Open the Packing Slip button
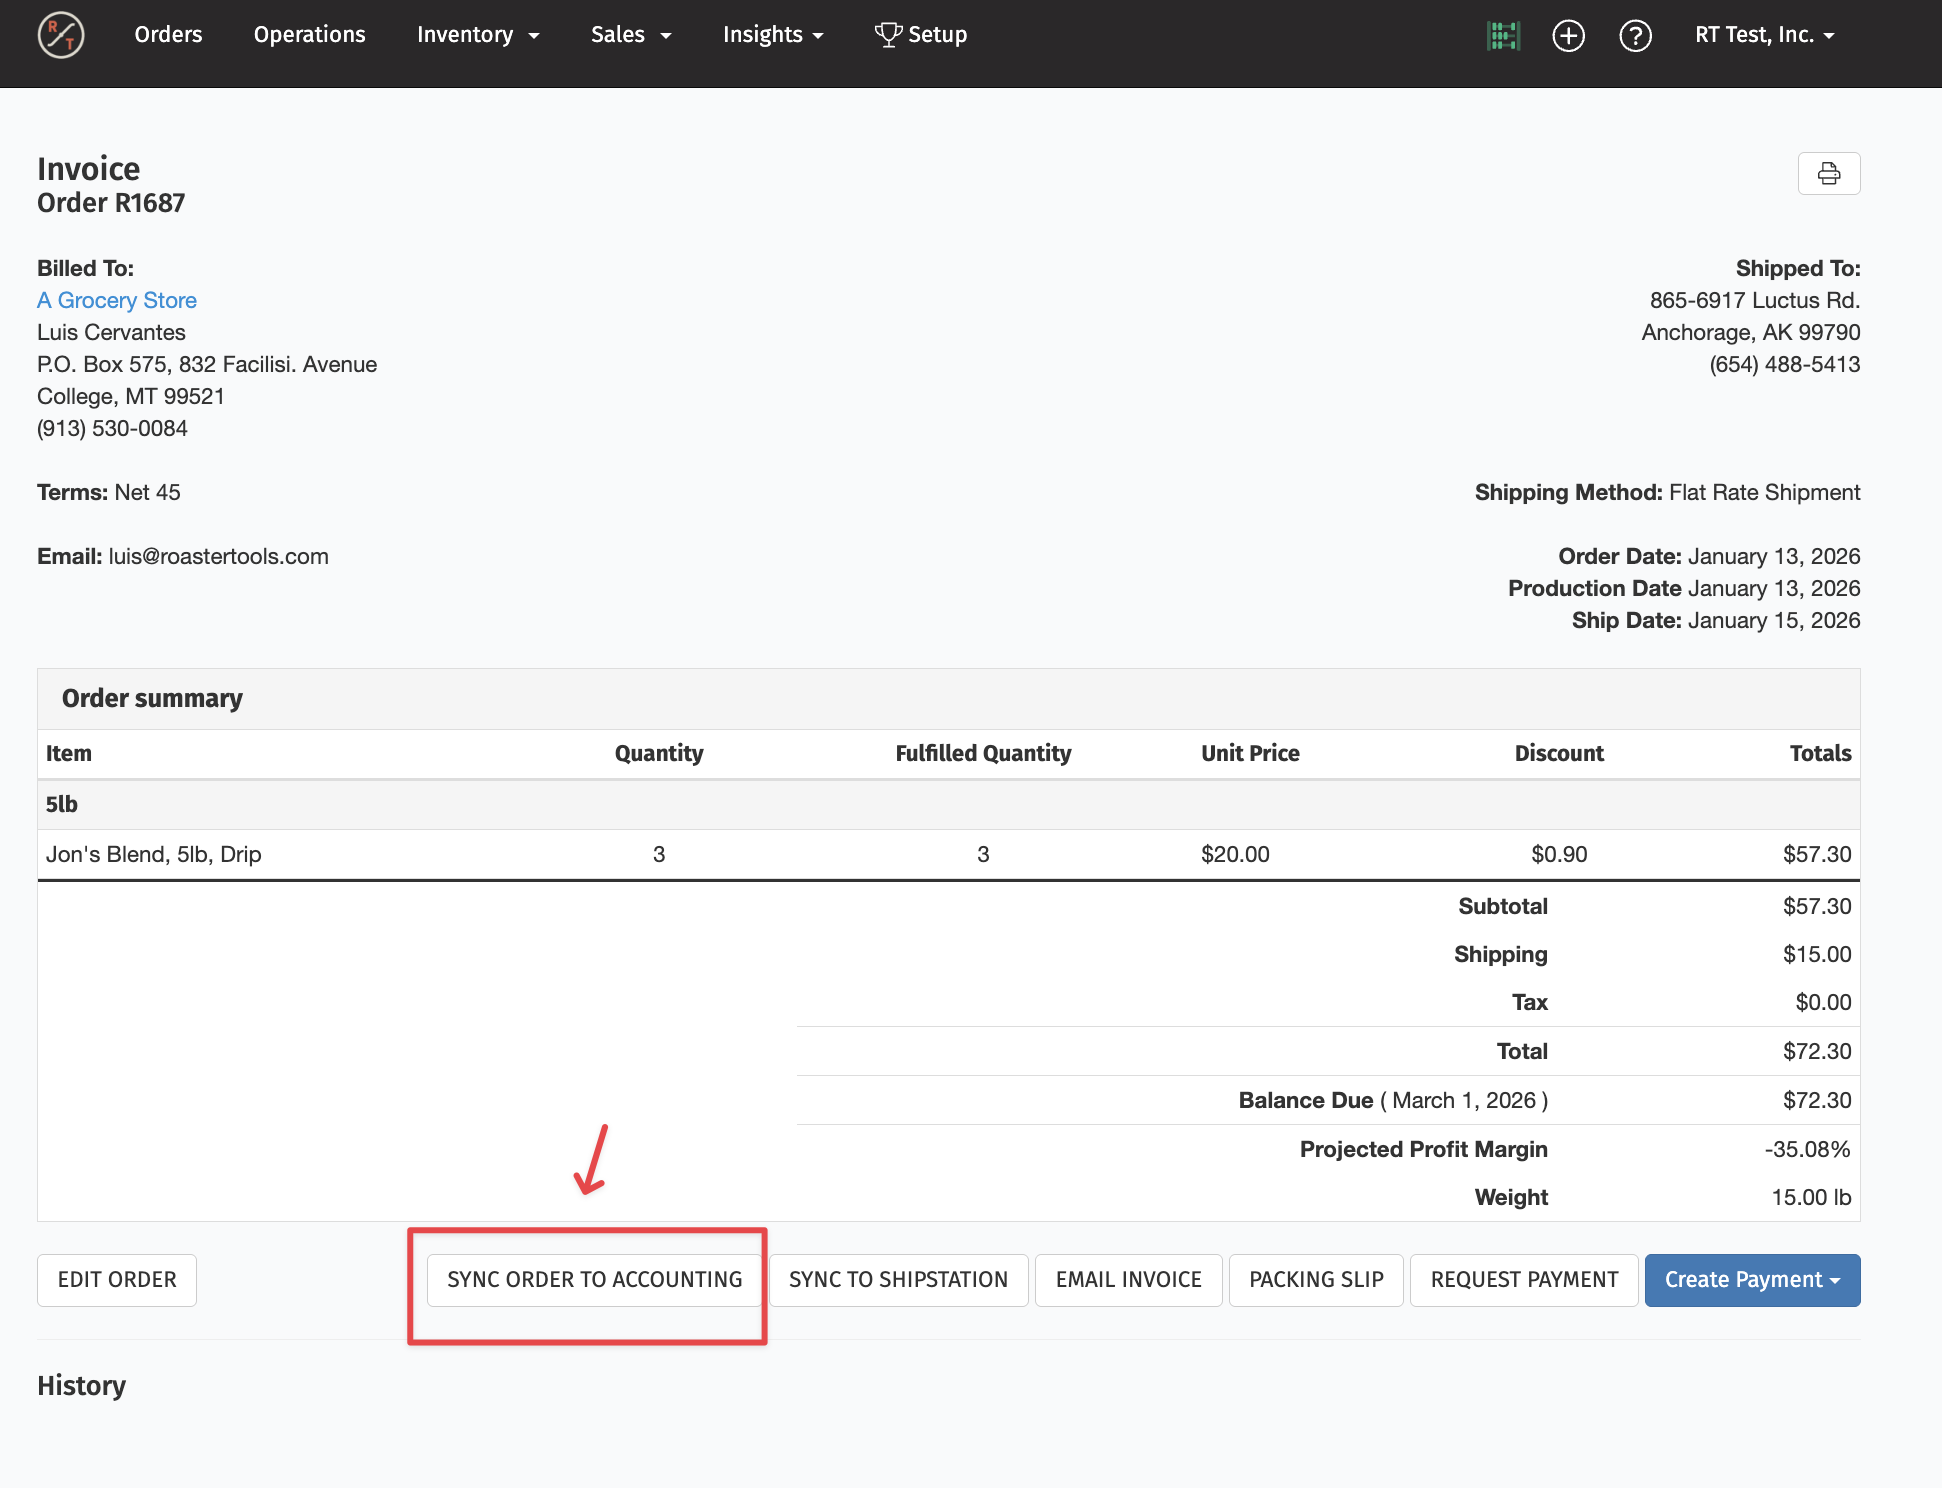The width and height of the screenshot is (1942, 1488). click(1316, 1280)
